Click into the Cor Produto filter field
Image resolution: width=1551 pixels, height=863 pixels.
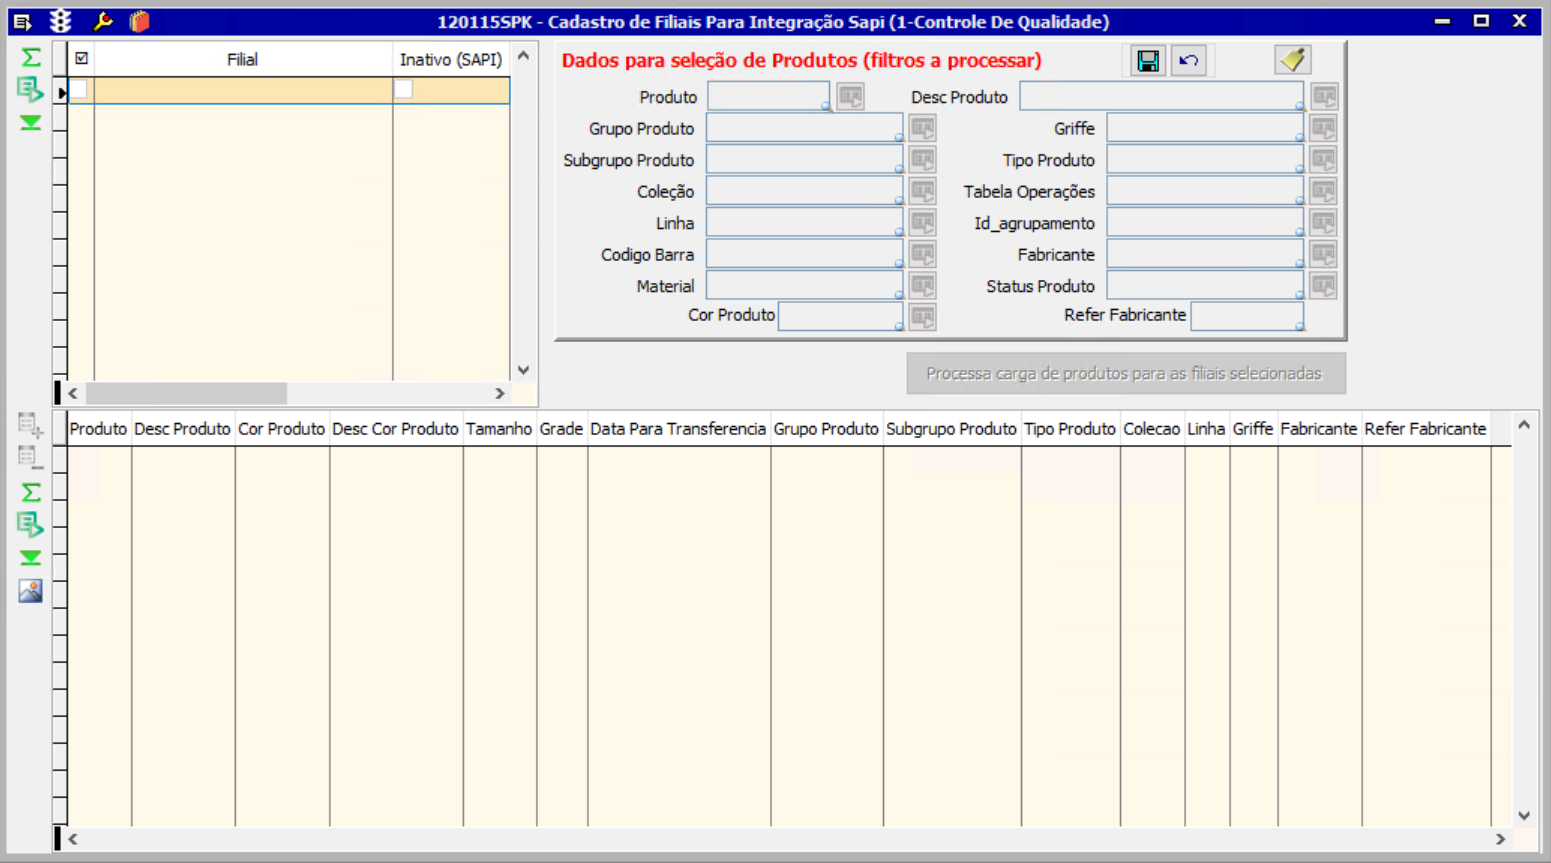[840, 316]
